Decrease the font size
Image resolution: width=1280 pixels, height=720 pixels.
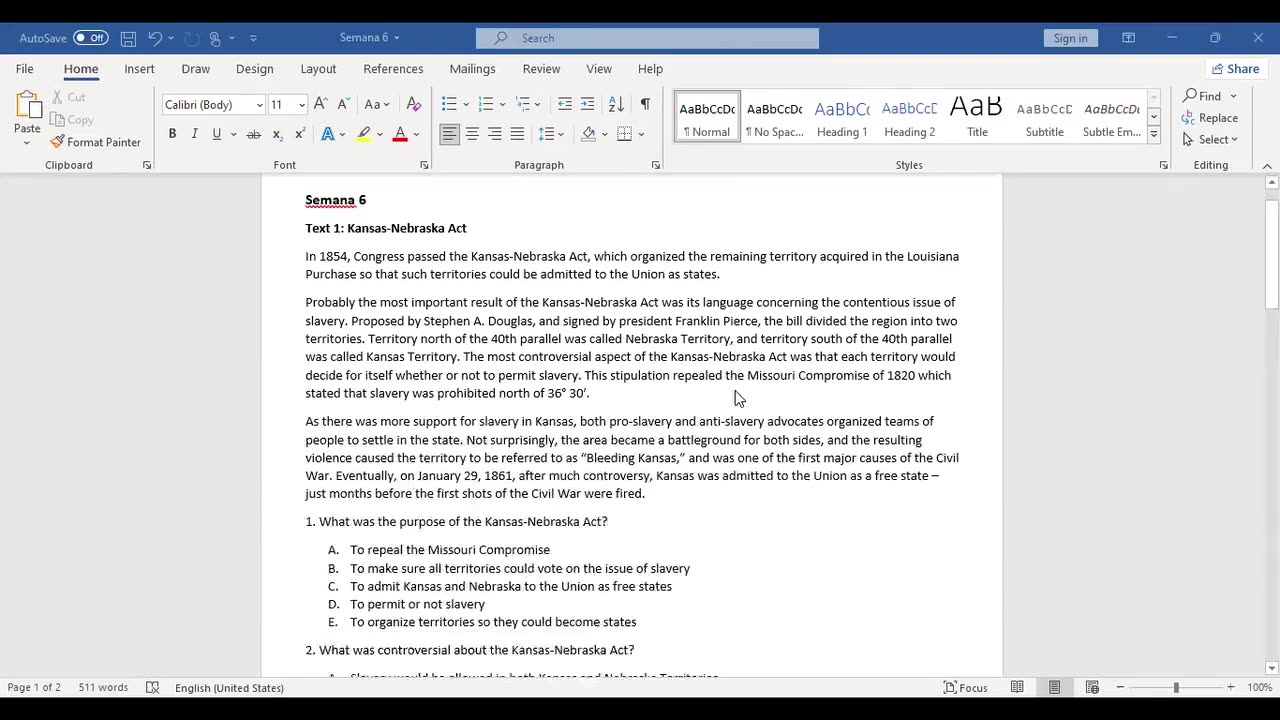[x=343, y=104]
